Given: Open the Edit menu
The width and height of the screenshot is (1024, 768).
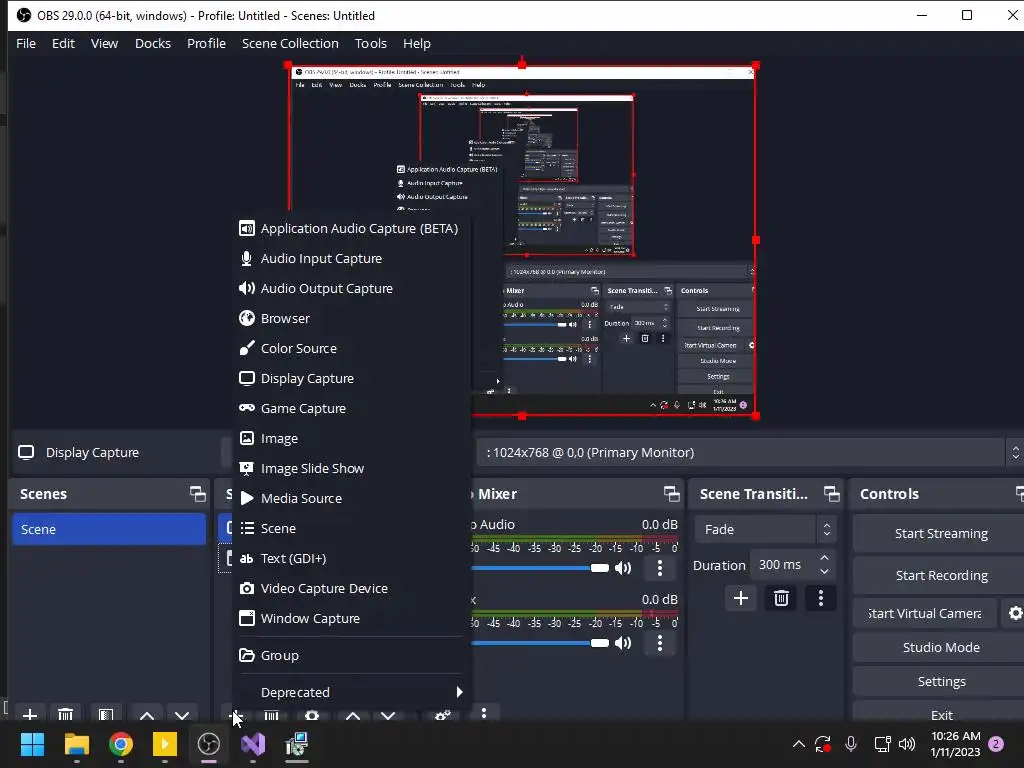Looking at the screenshot, I should [63, 44].
